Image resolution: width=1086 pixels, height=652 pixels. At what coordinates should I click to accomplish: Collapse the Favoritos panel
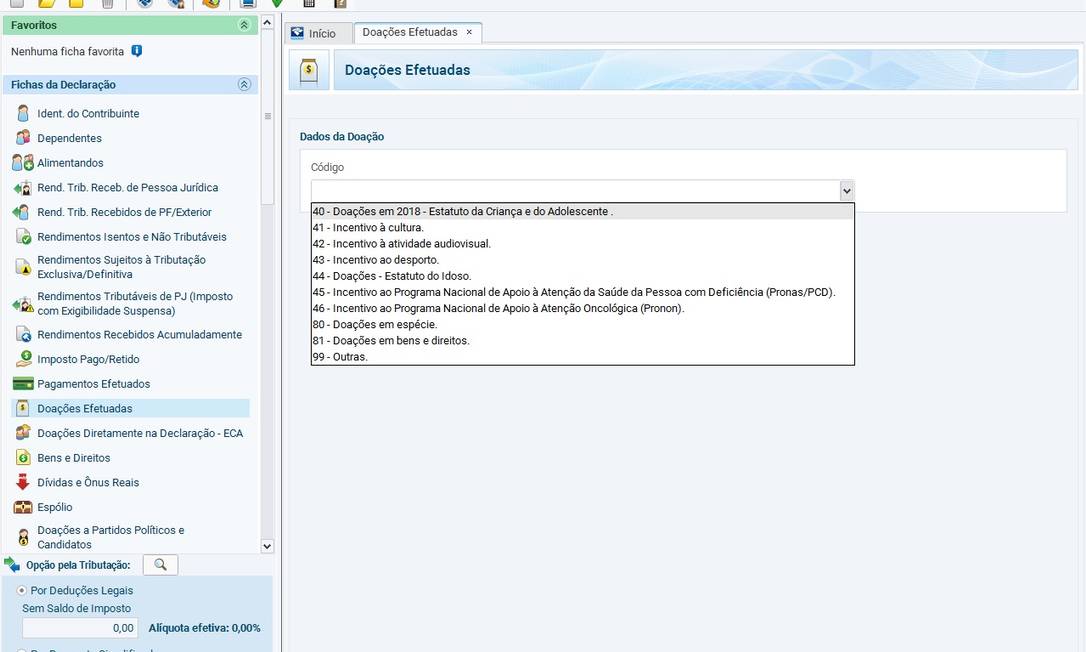244,25
